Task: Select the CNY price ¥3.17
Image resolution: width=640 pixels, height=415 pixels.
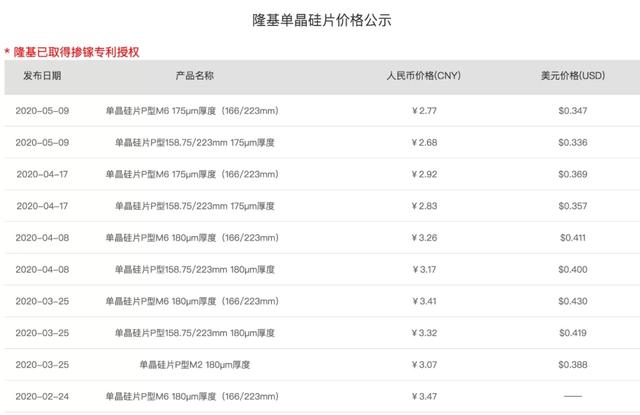Action: click(x=424, y=269)
